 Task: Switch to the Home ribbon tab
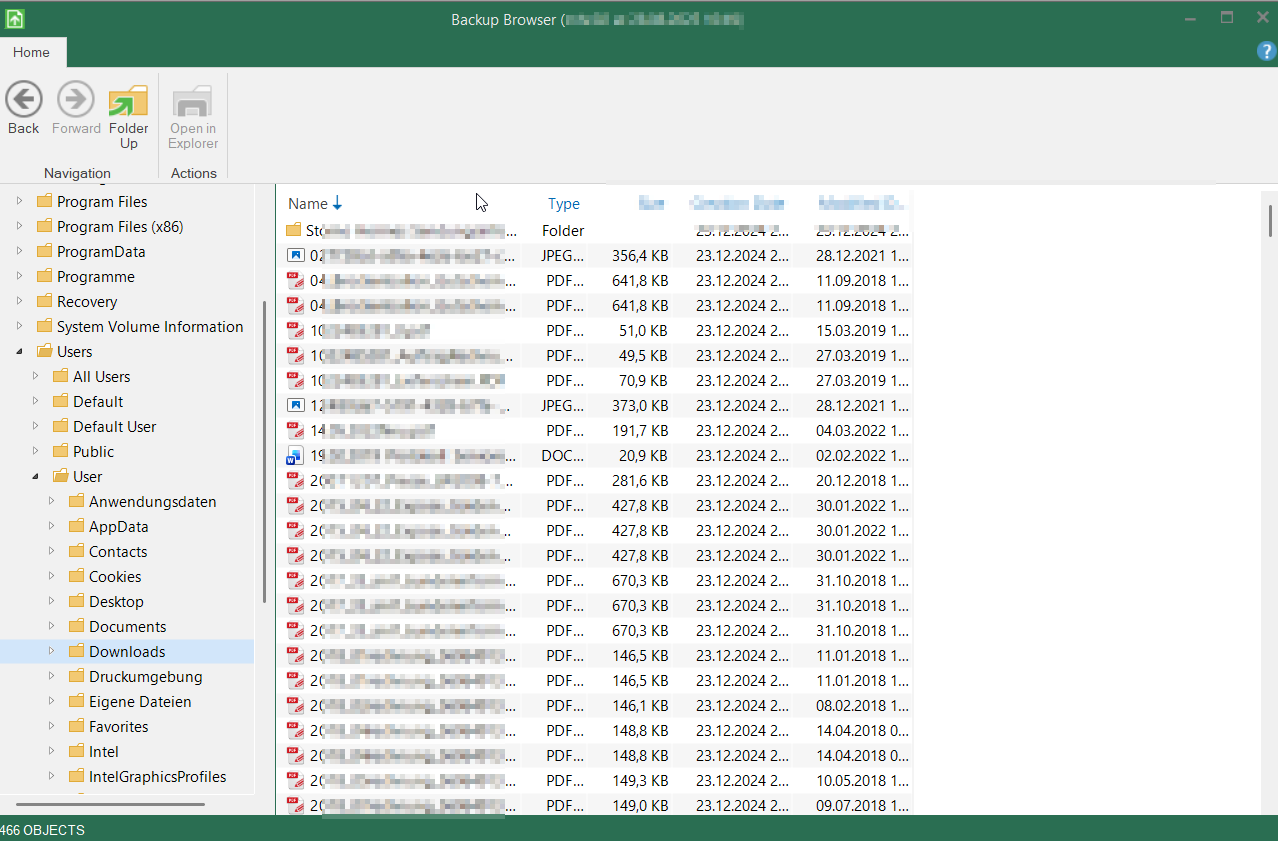pyautogui.click(x=32, y=52)
